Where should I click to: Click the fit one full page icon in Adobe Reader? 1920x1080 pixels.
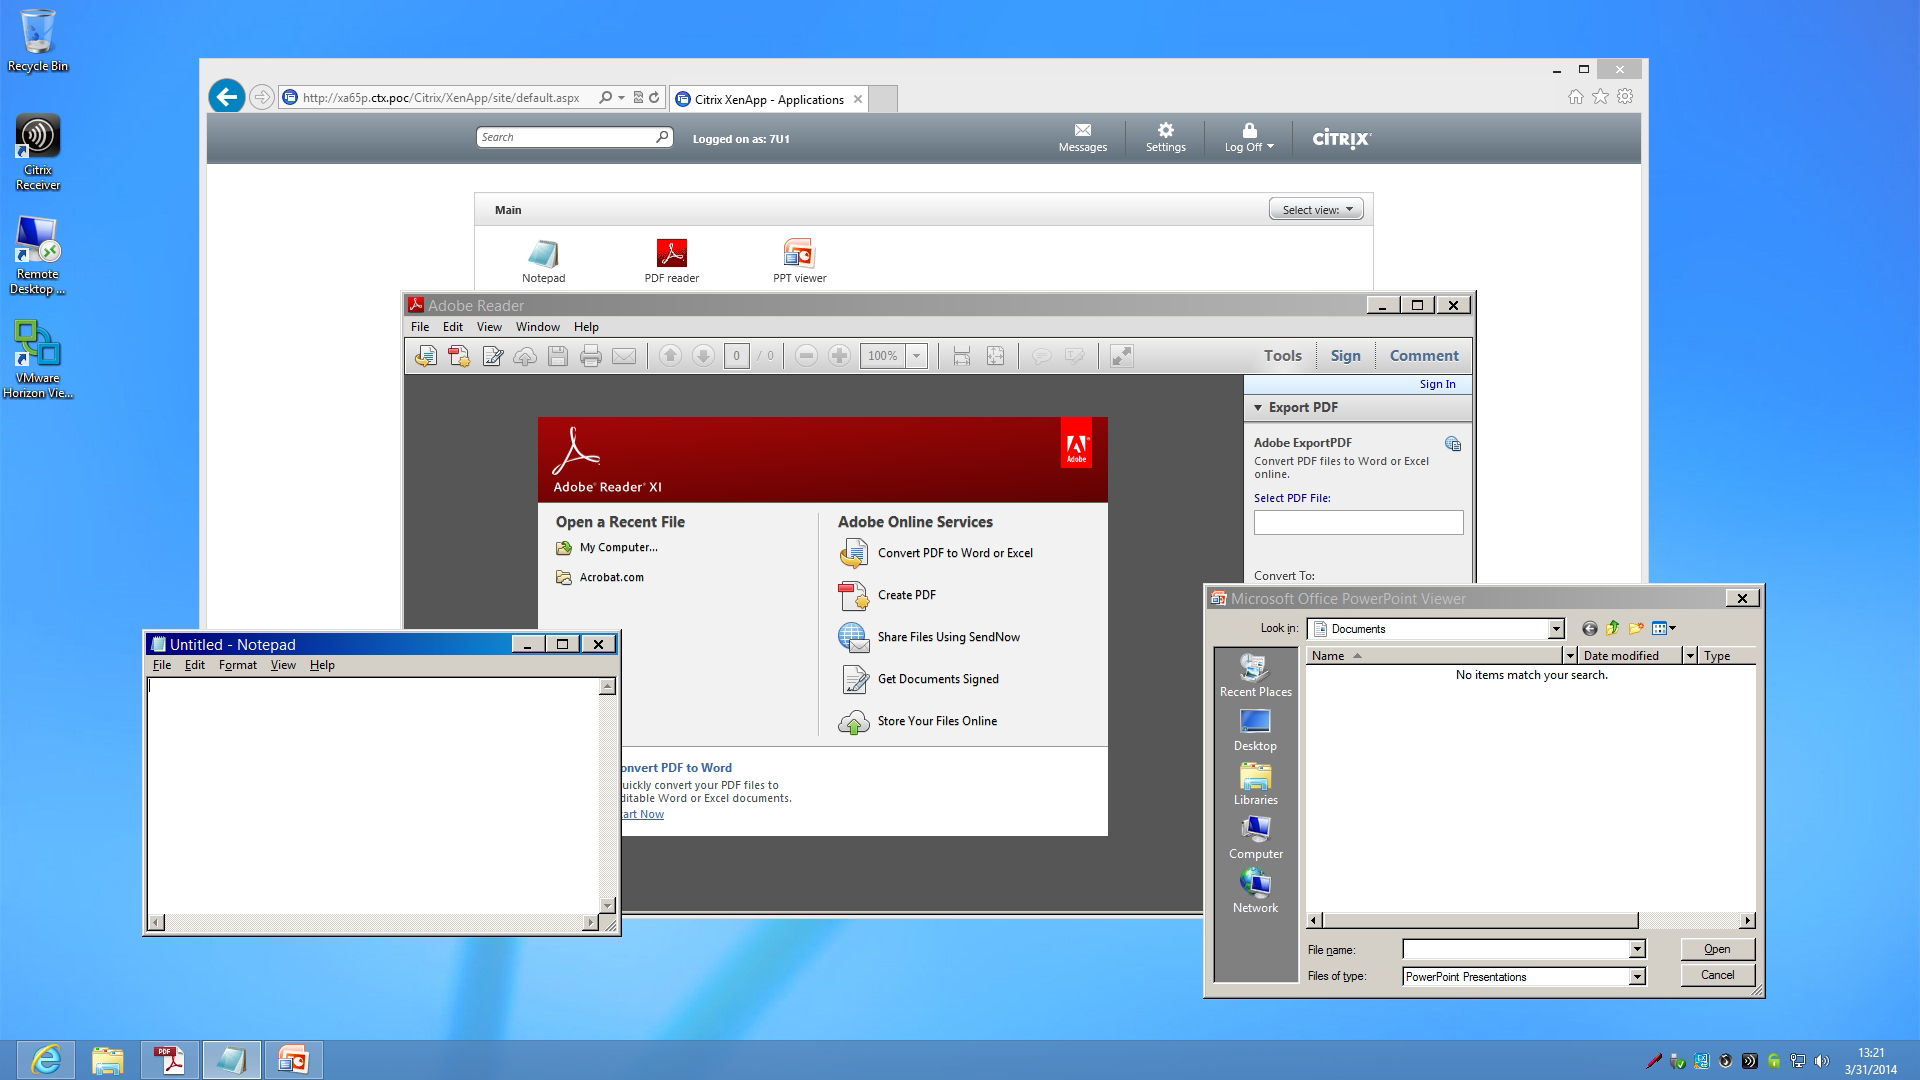coord(995,356)
